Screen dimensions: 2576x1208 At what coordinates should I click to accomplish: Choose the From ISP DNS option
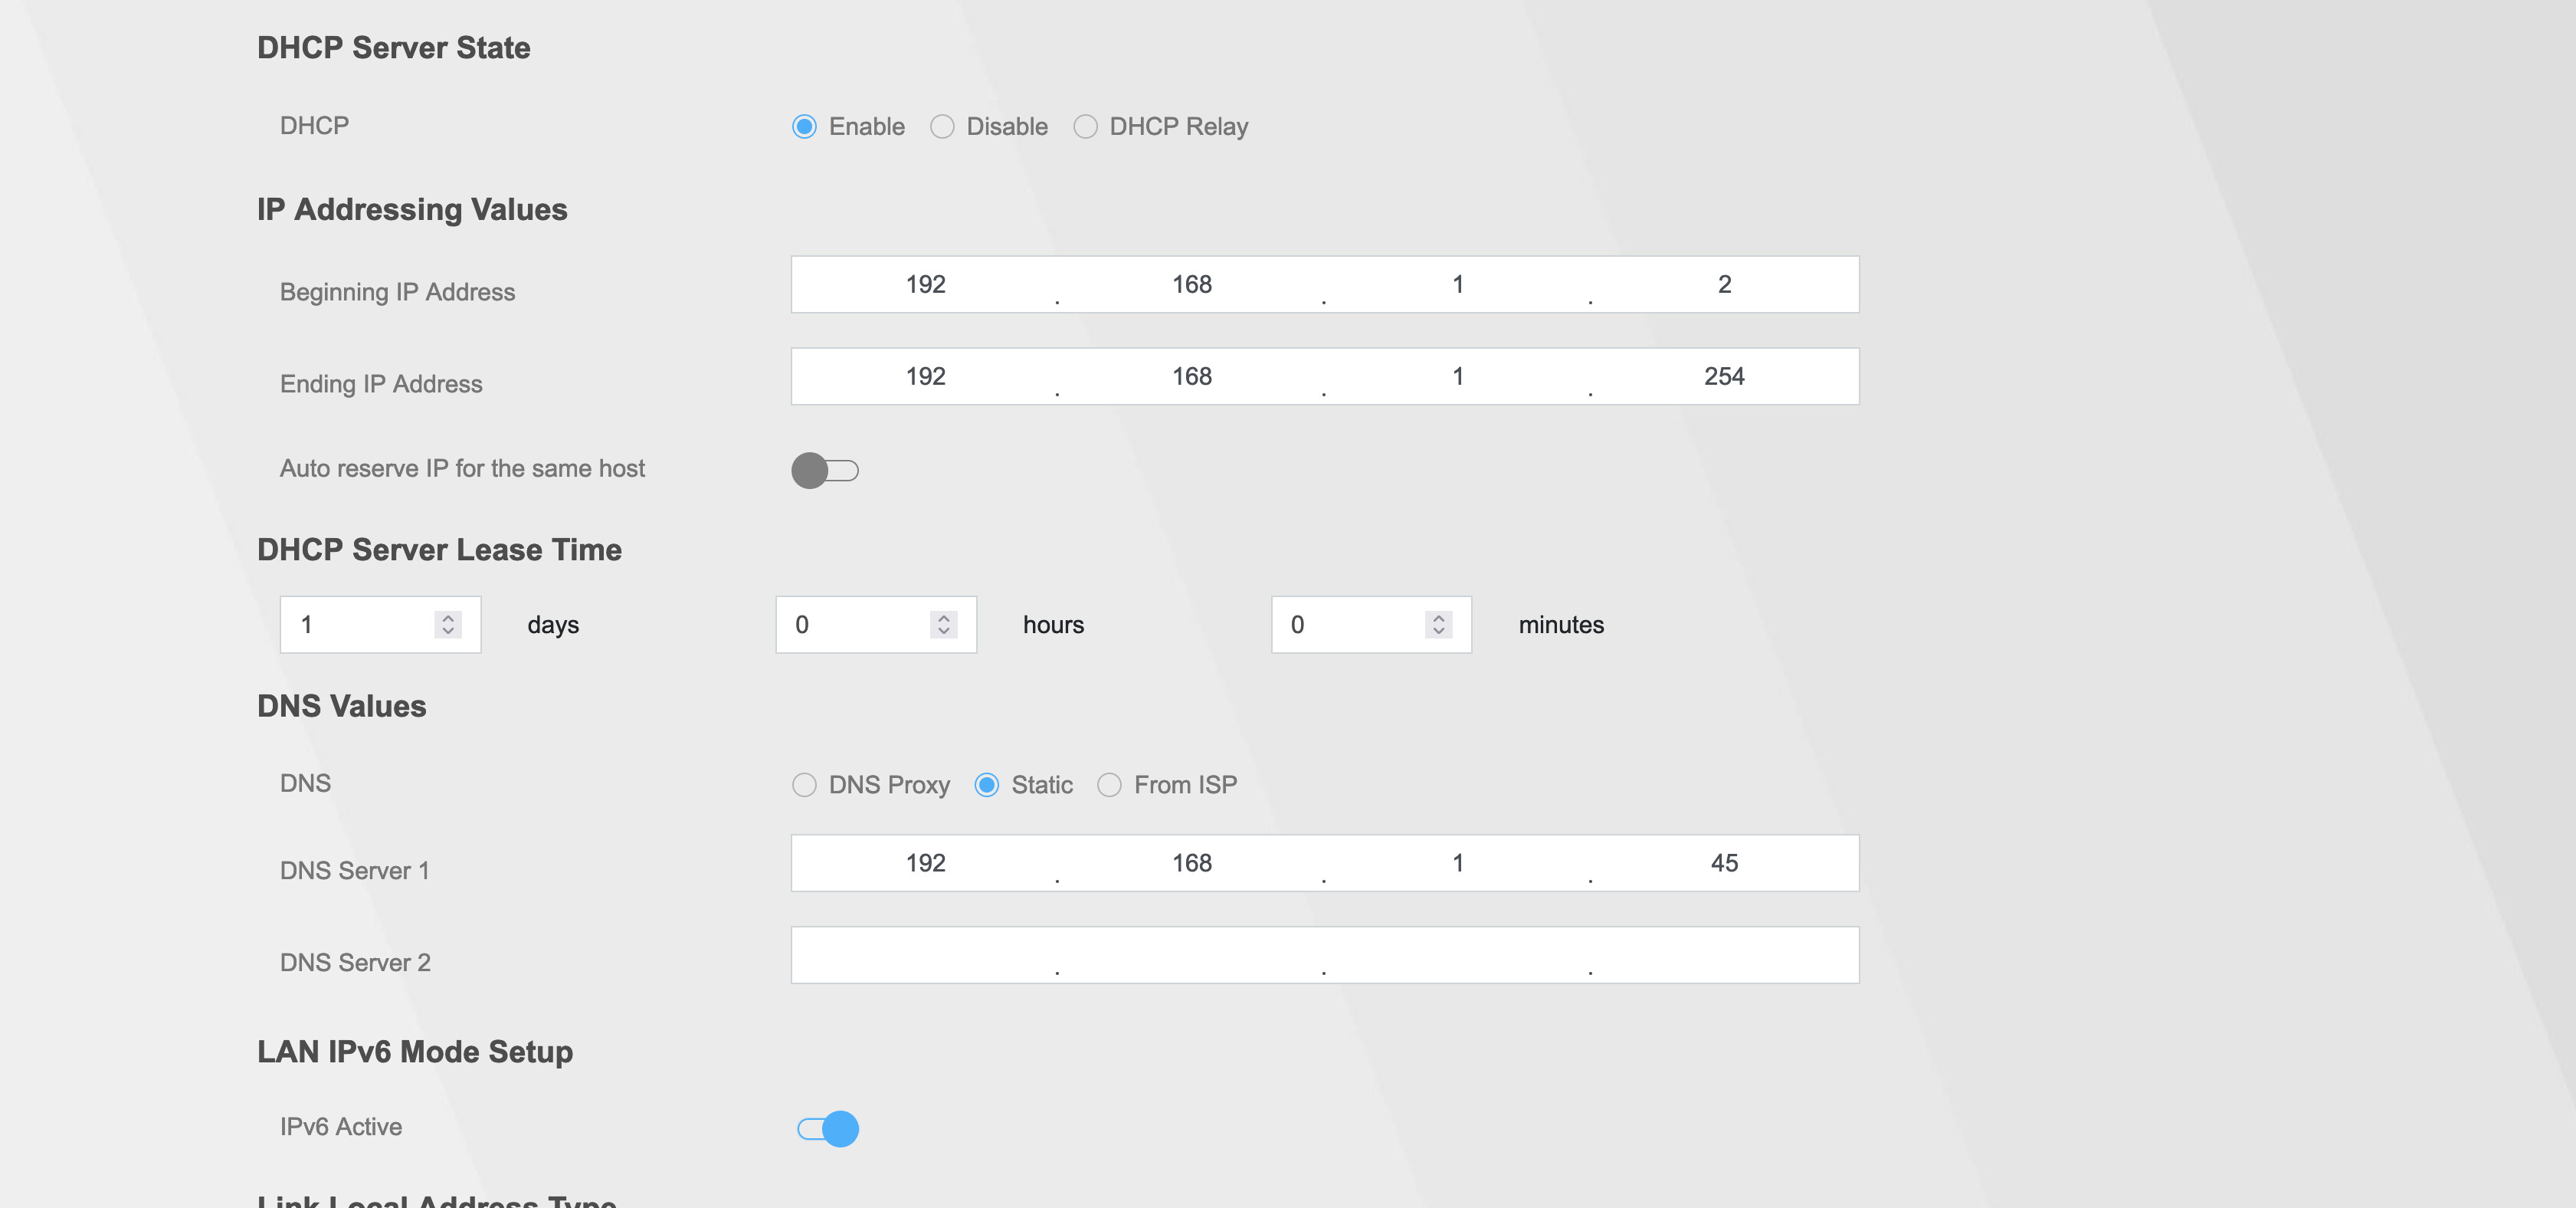tap(1109, 785)
